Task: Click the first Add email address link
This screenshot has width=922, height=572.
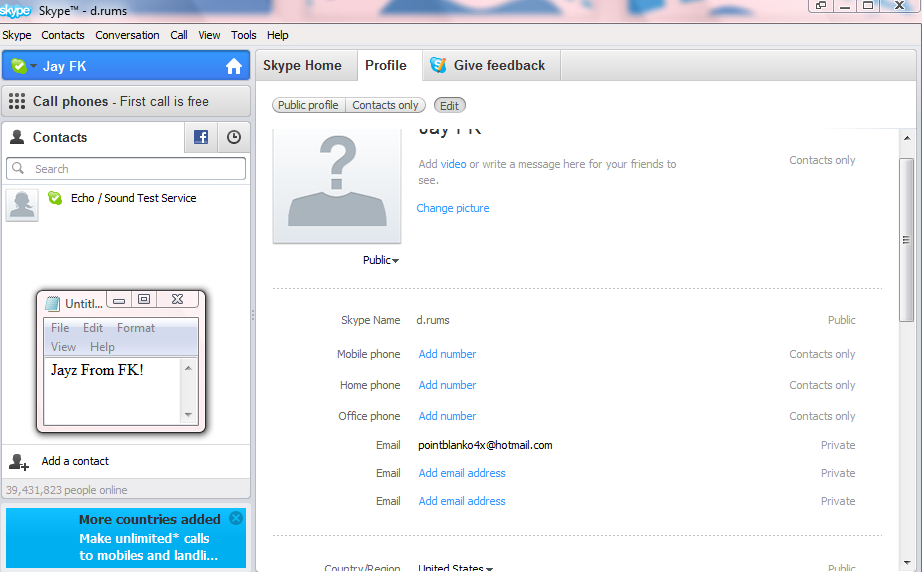Action: [x=462, y=473]
